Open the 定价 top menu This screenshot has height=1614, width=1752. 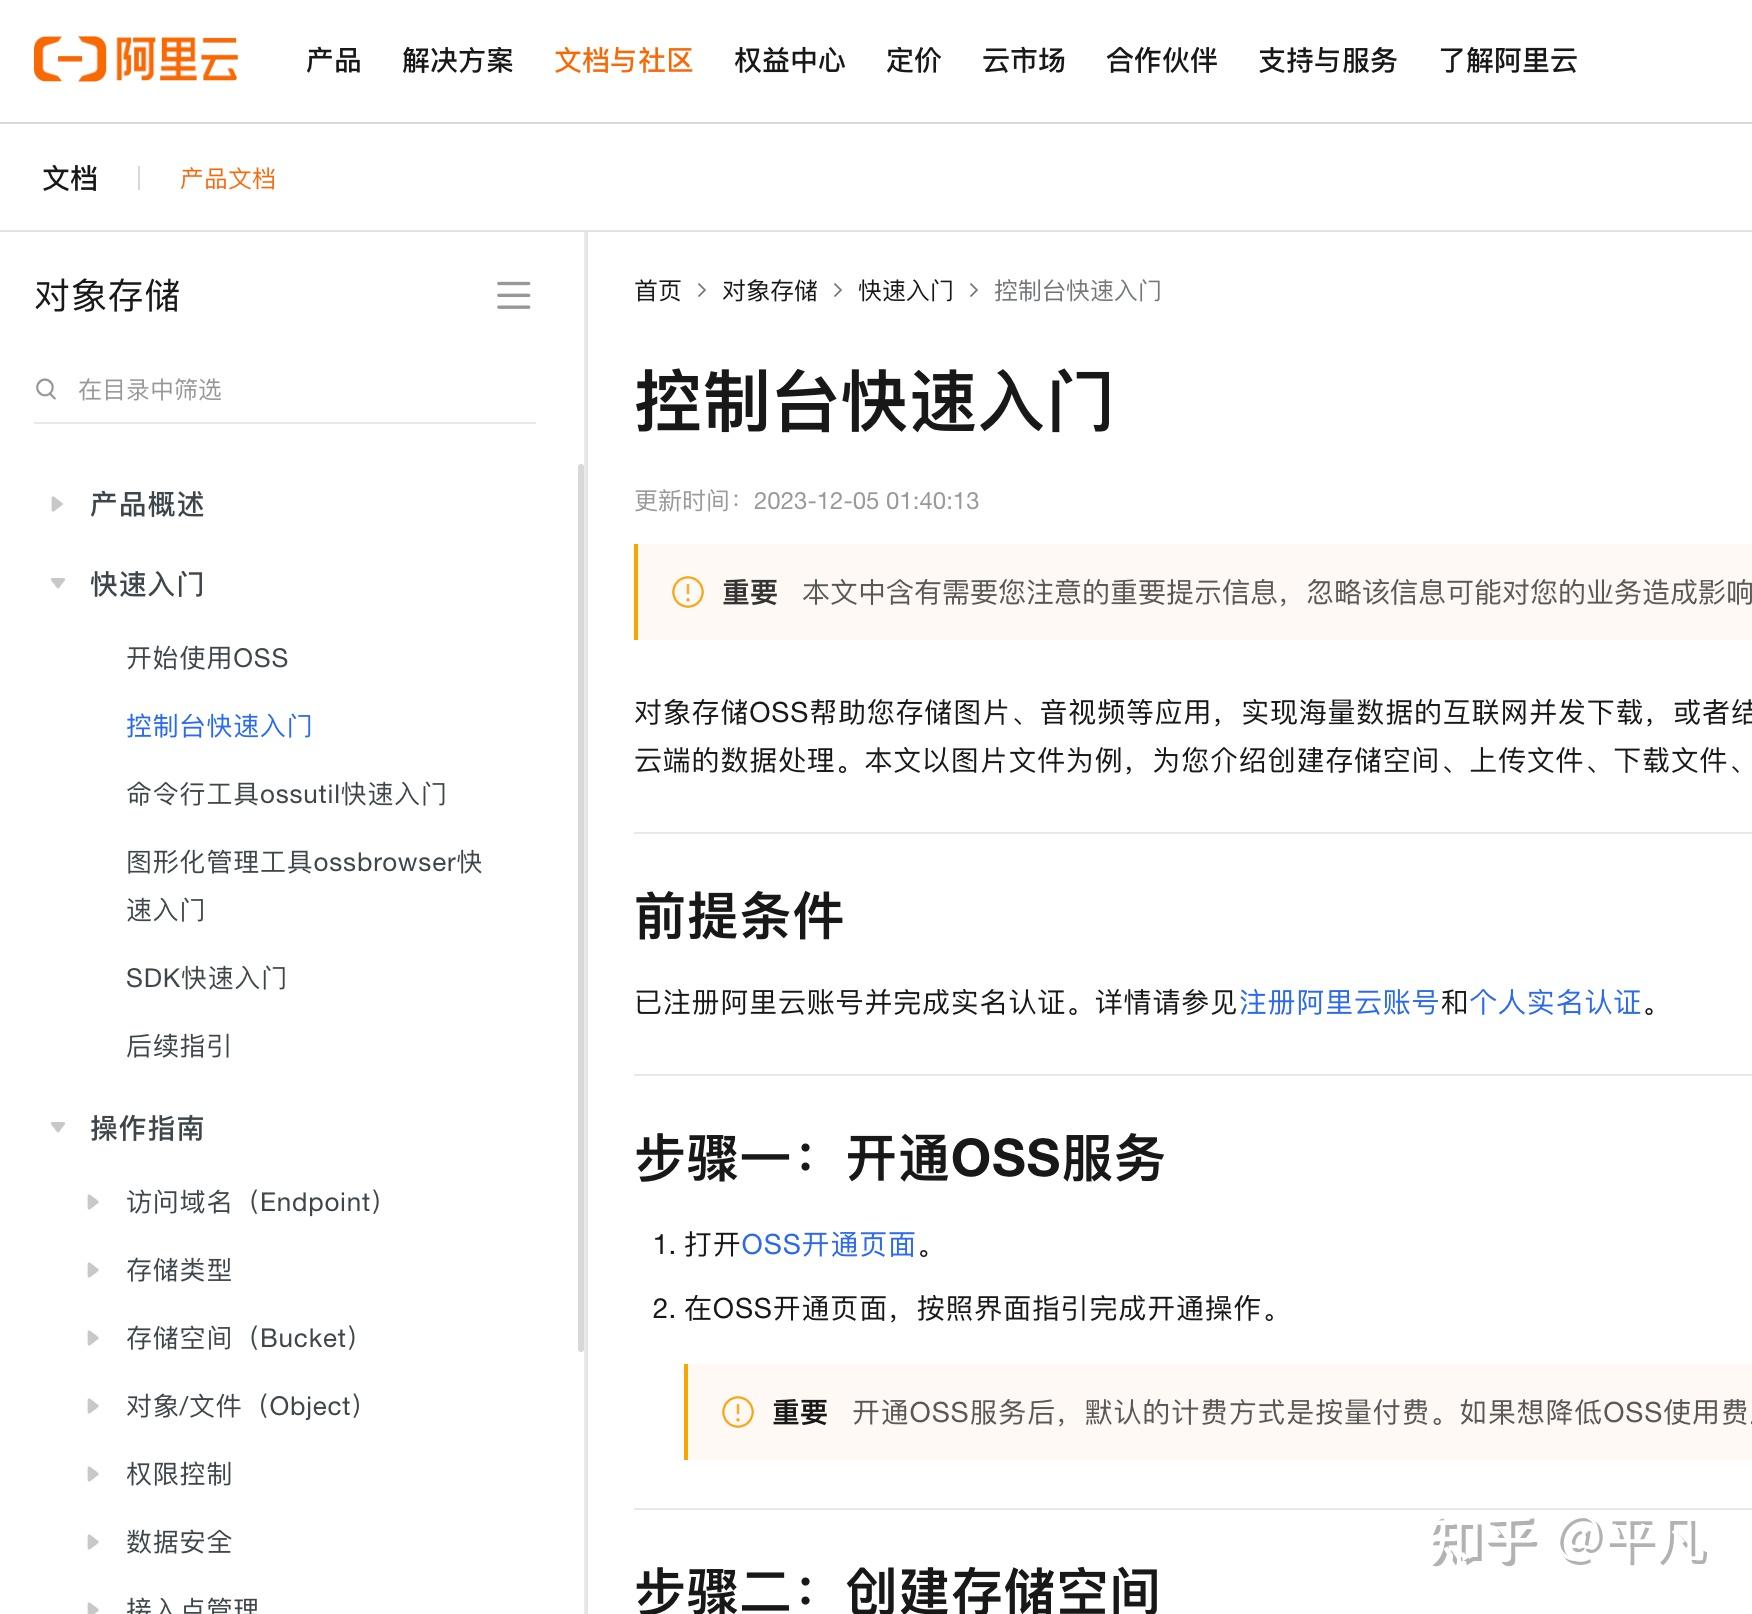point(914,60)
